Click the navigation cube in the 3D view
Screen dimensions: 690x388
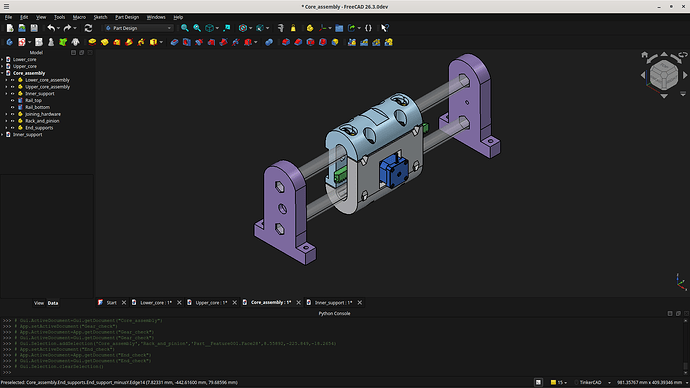[x=664, y=75]
